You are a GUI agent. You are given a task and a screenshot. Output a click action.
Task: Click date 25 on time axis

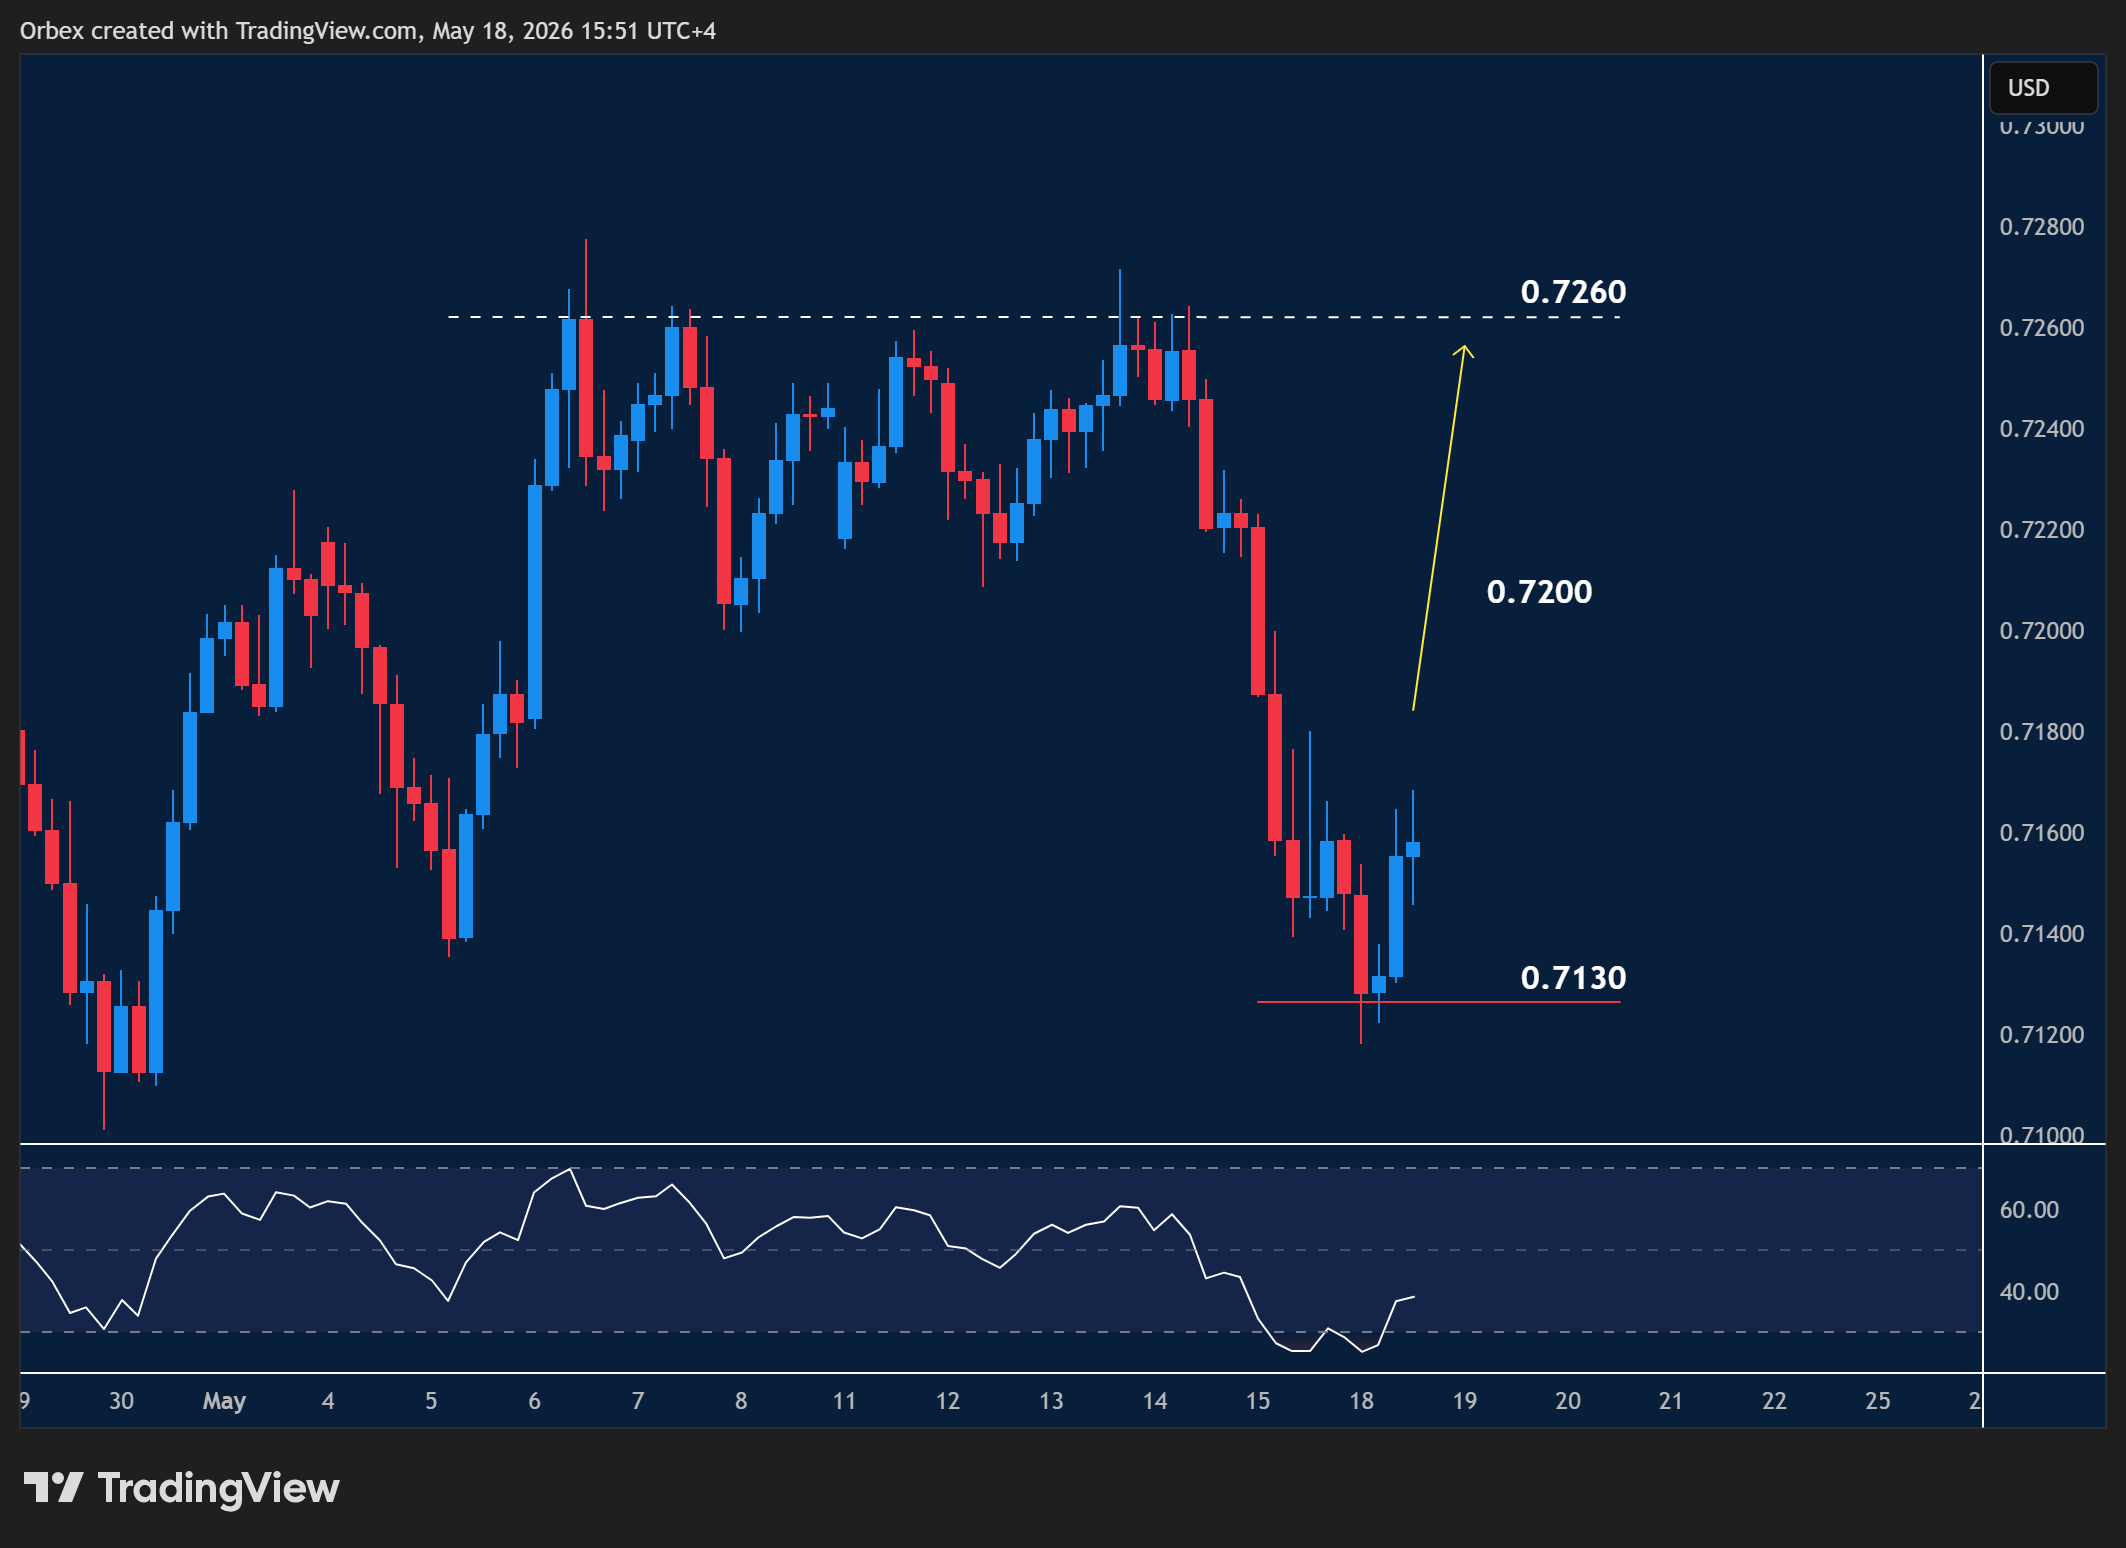(1878, 1401)
